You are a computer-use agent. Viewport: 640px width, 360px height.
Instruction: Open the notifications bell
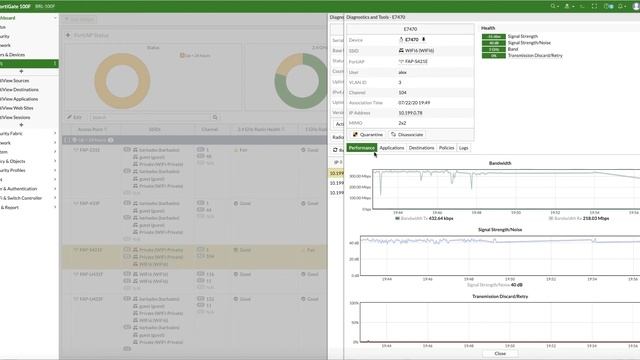622,6
